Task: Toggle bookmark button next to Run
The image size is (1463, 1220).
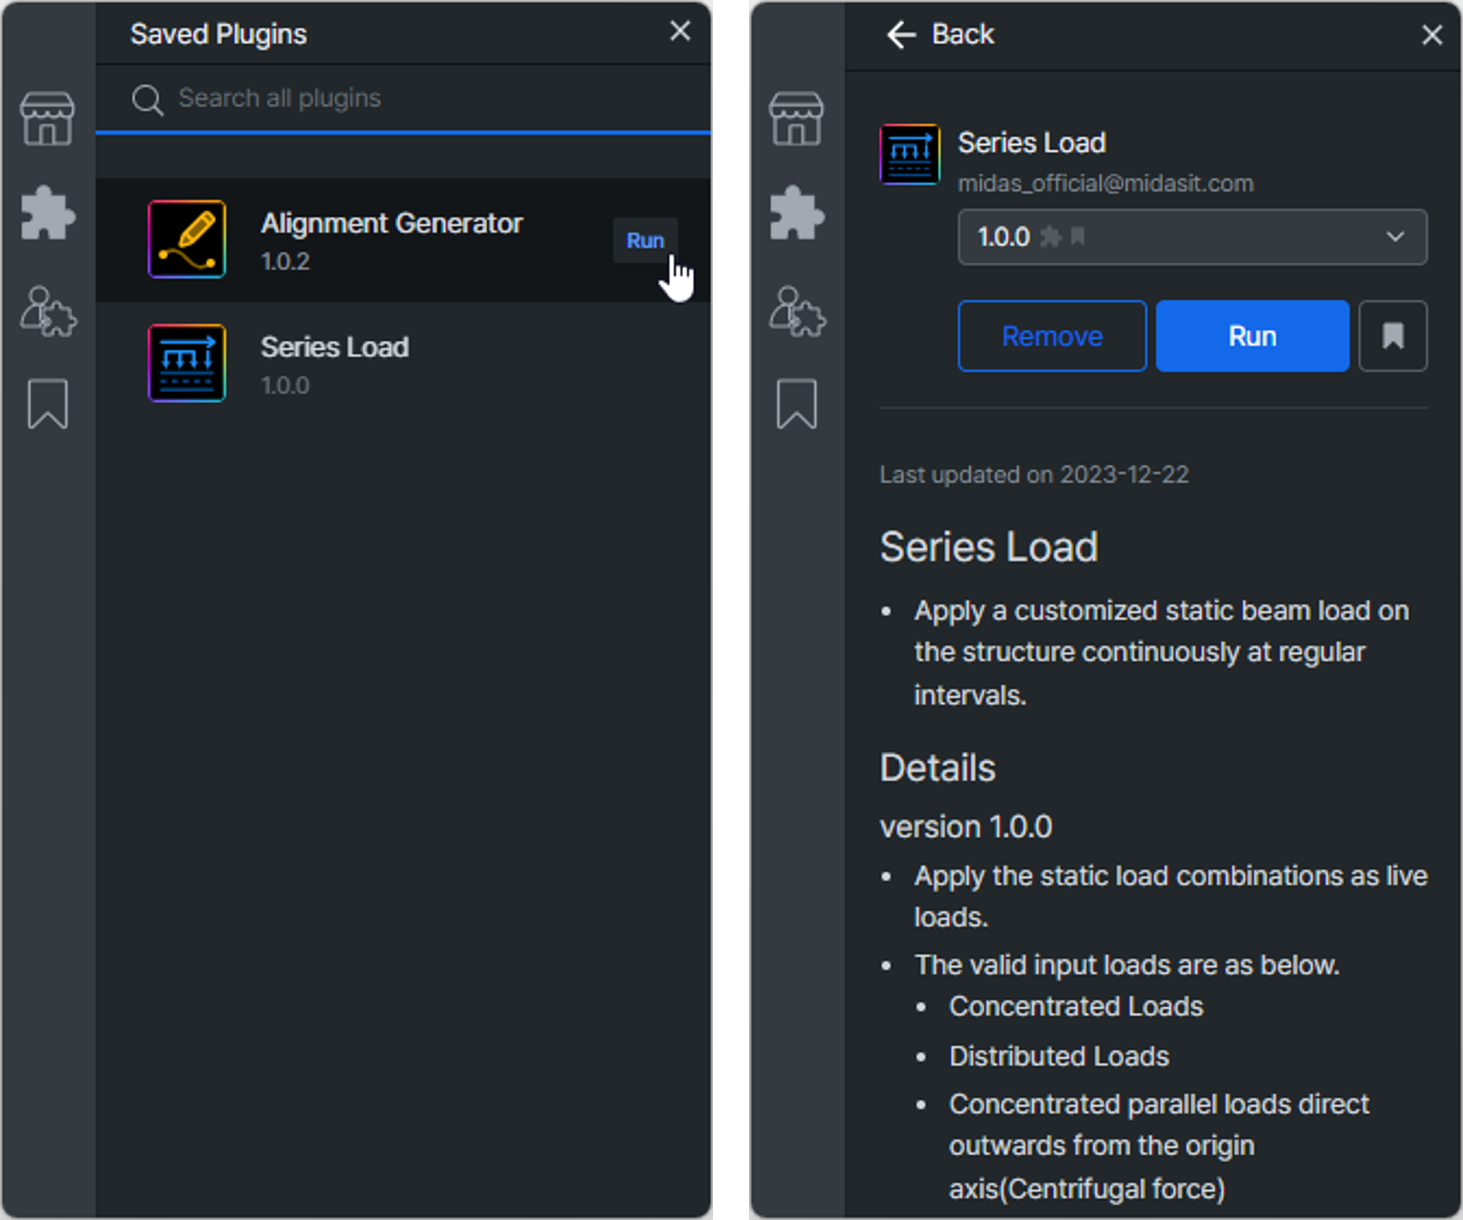Action: [1393, 336]
